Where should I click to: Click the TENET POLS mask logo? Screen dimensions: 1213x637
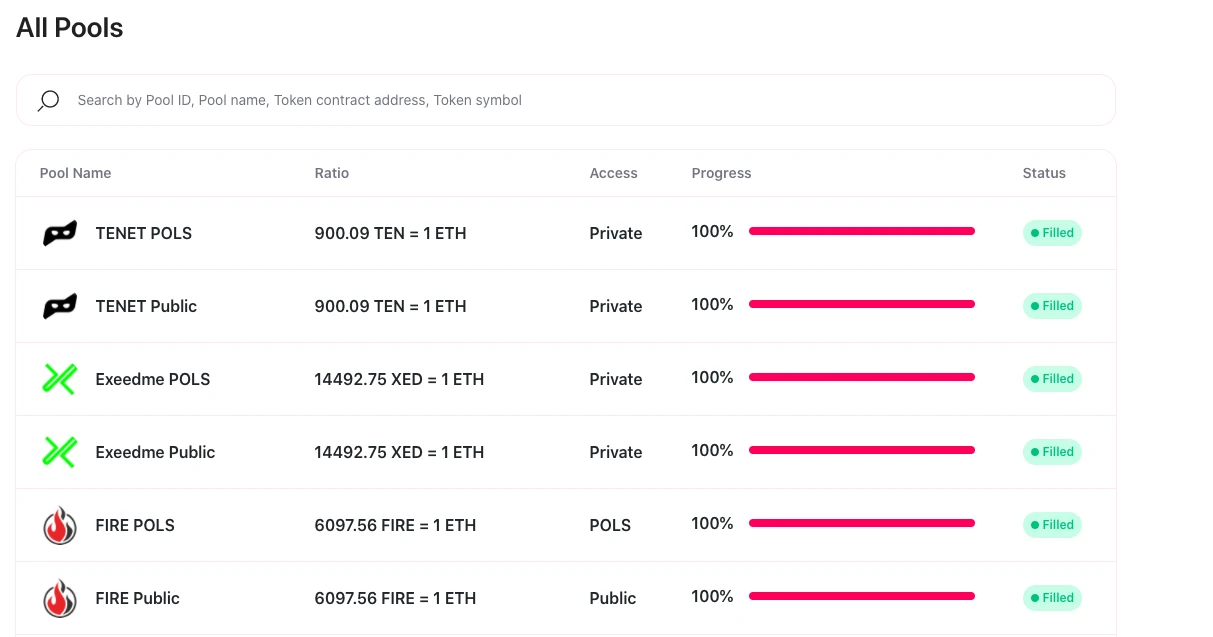[x=59, y=233]
